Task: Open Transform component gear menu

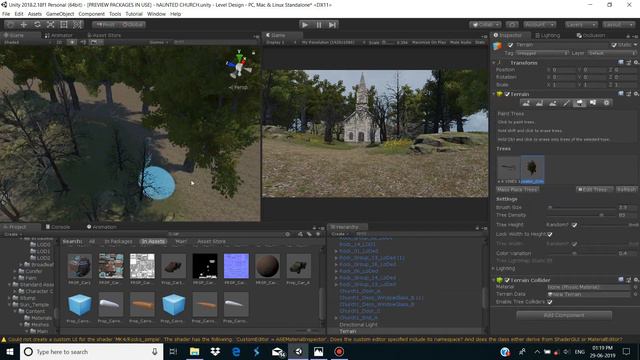Action: point(636,62)
